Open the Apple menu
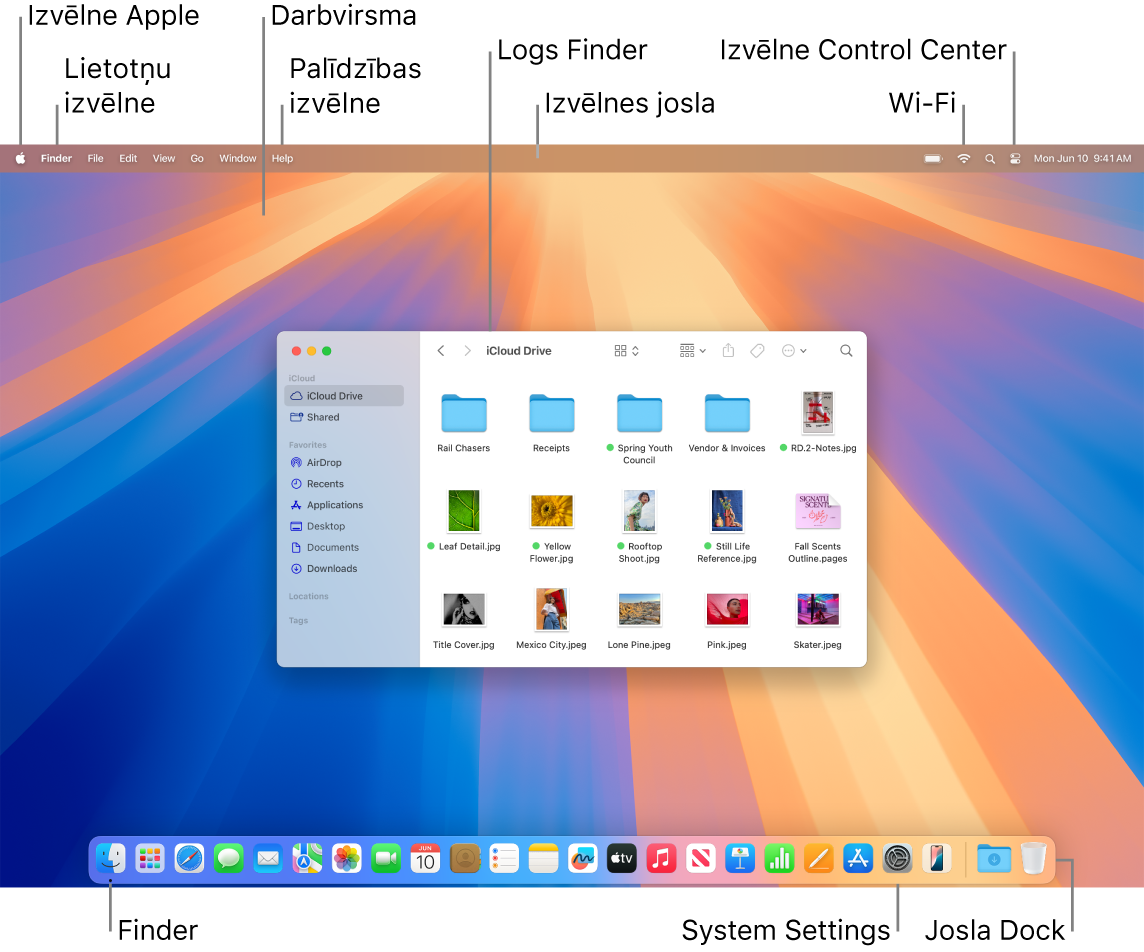Image resolution: width=1144 pixels, height=952 pixels. click(x=20, y=158)
